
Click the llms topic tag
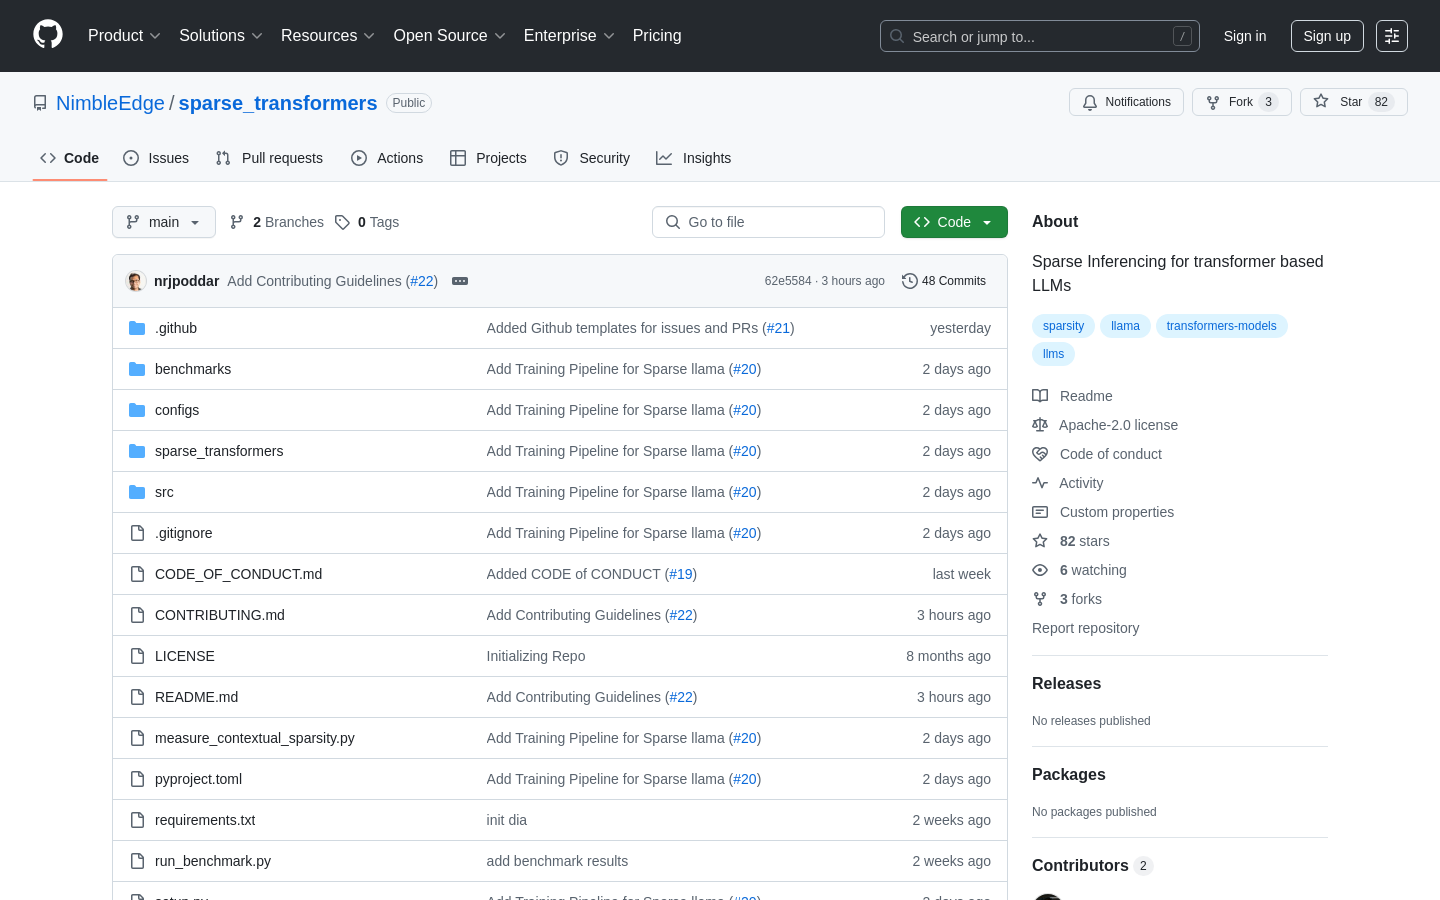click(1053, 354)
